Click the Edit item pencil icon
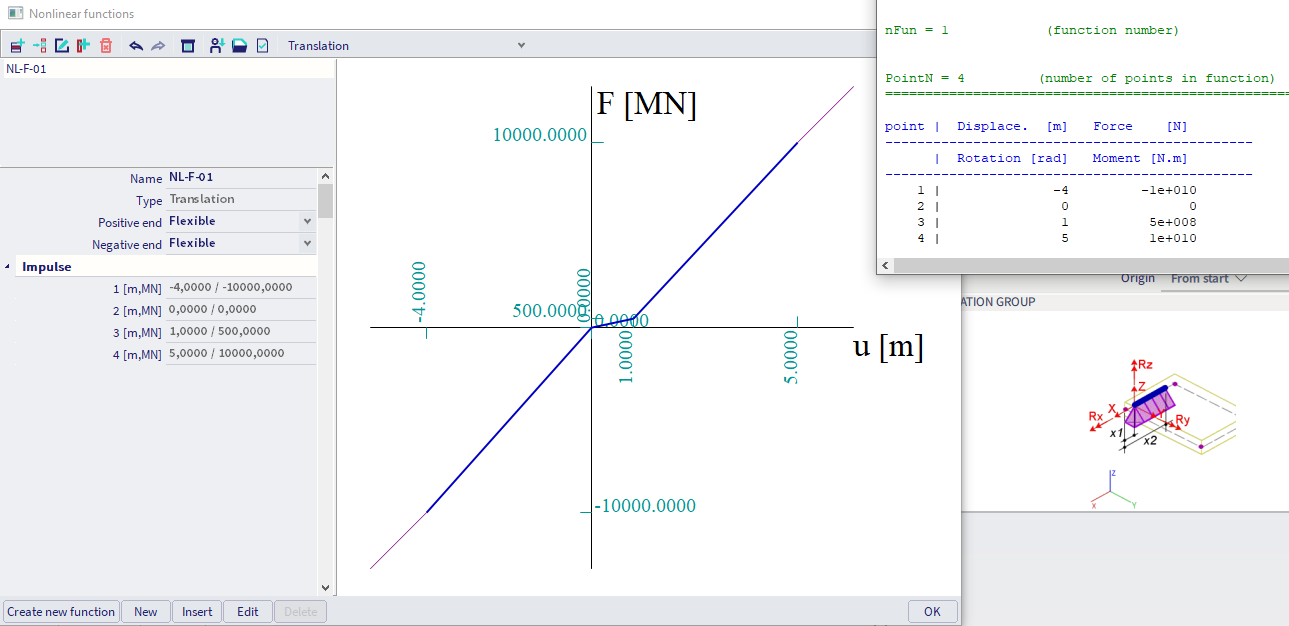Viewport: 1289px width, 626px height. click(x=62, y=46)
